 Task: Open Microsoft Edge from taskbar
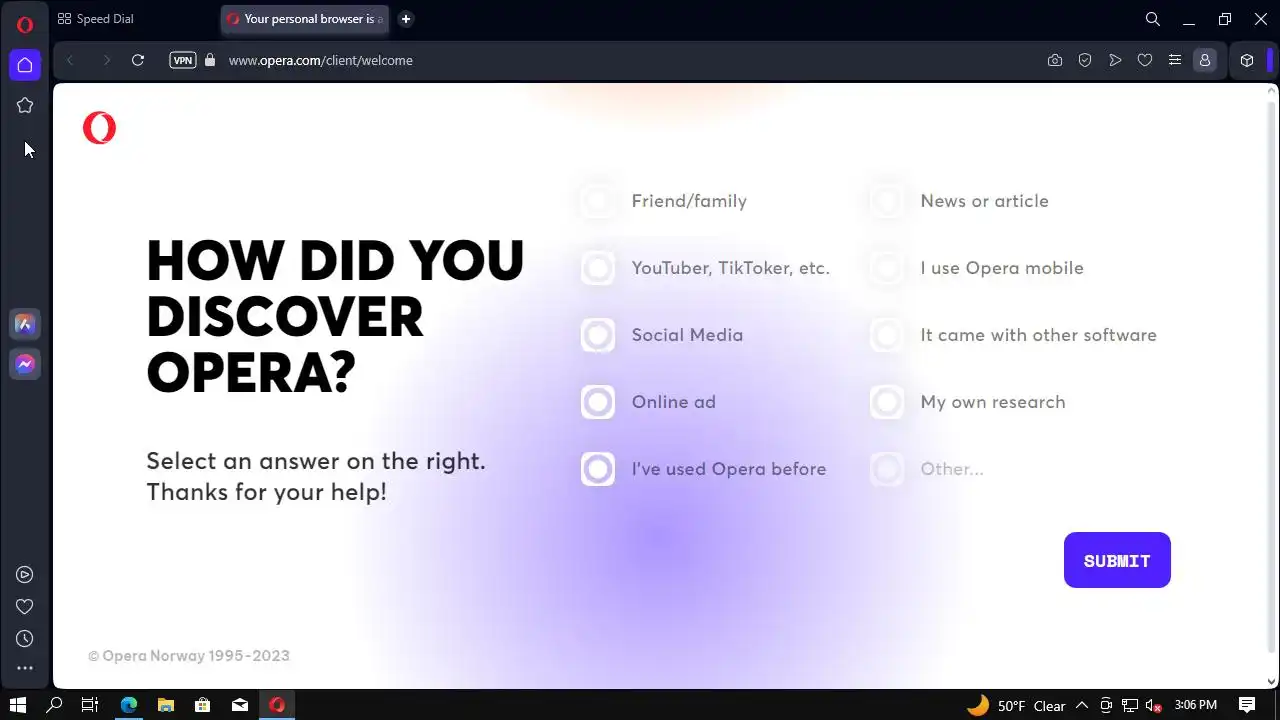click(x=129, y=705)
